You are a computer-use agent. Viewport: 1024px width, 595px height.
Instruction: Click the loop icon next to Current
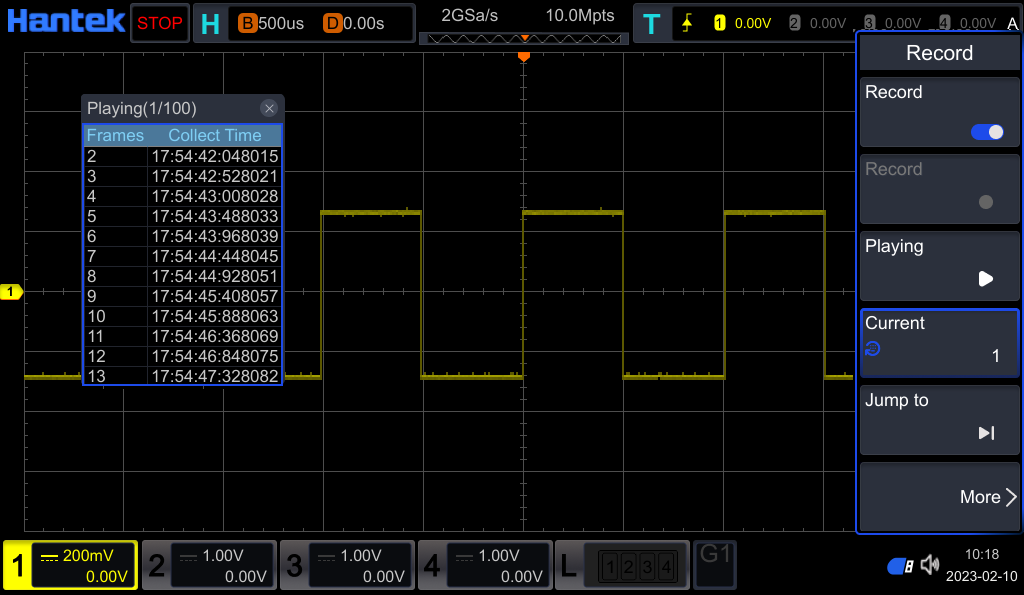tap(873, 349)
